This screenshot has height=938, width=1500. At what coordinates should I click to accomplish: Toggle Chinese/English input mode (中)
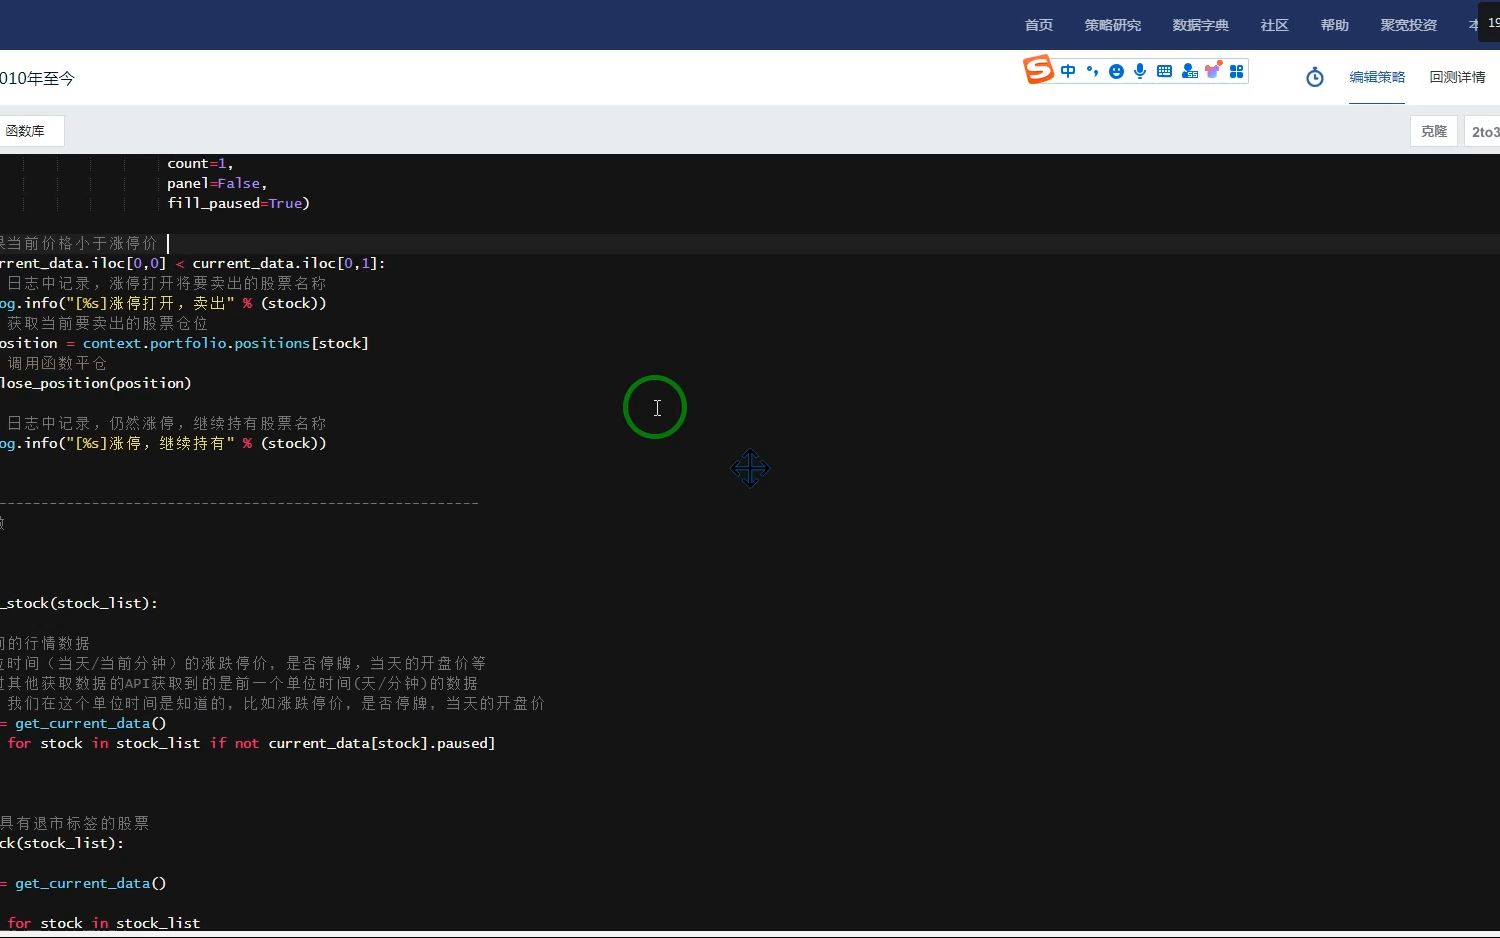tap(1068, 71)
